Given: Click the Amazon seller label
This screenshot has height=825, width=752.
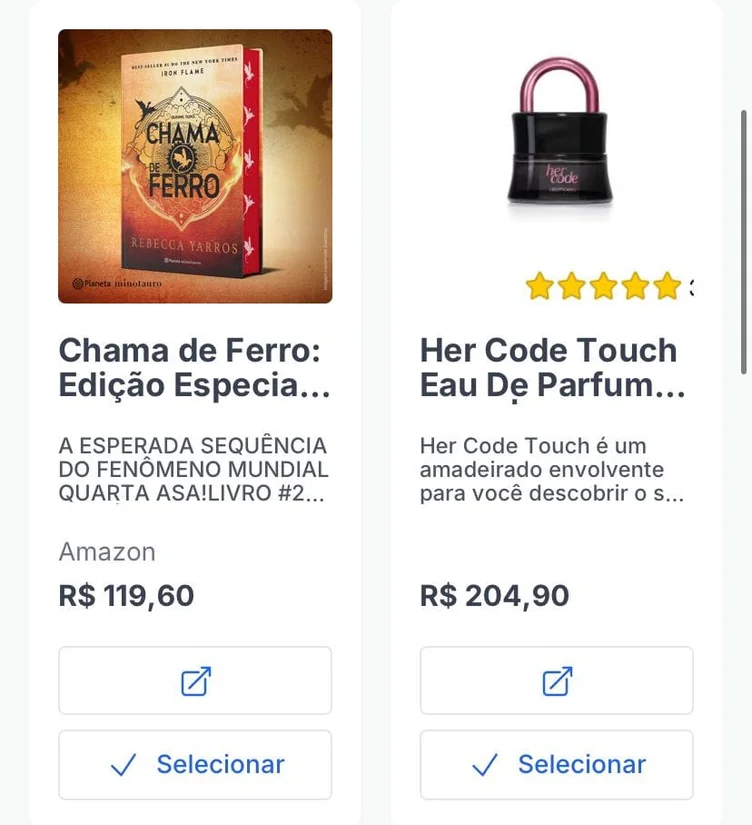Looking at the screenshot, I should 107,552.
